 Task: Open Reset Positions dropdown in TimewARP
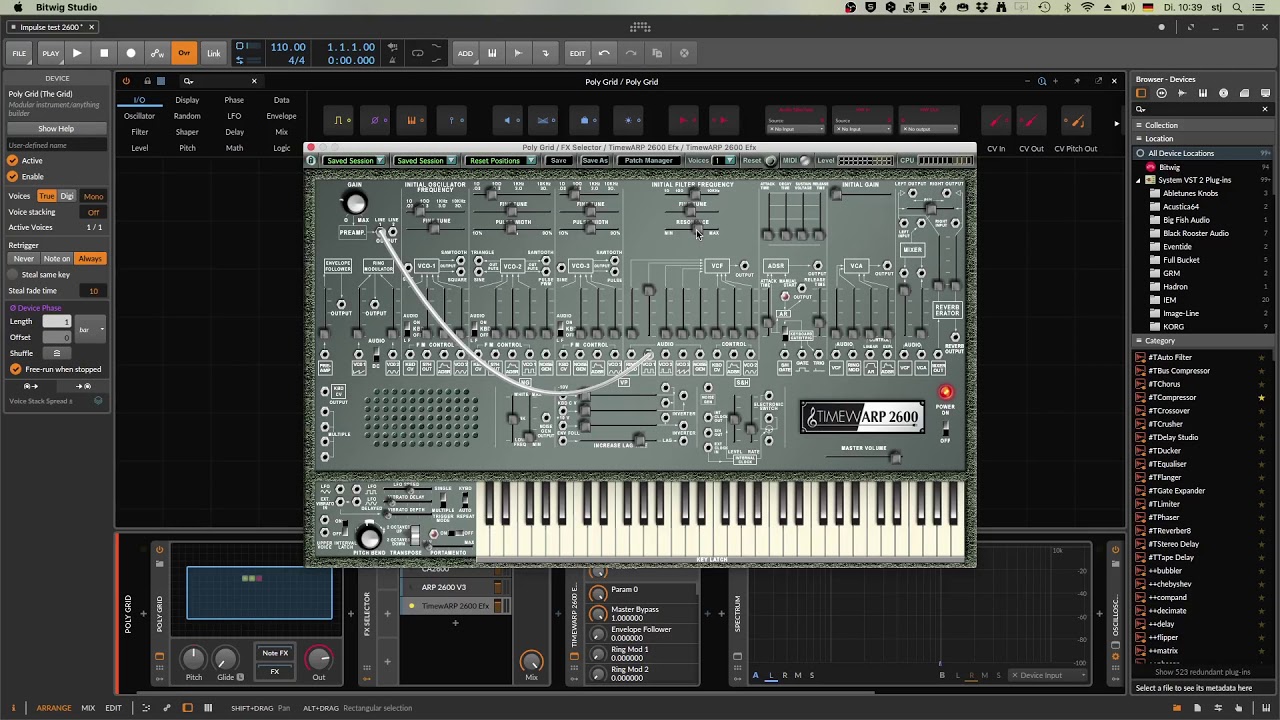coord(500,161)
